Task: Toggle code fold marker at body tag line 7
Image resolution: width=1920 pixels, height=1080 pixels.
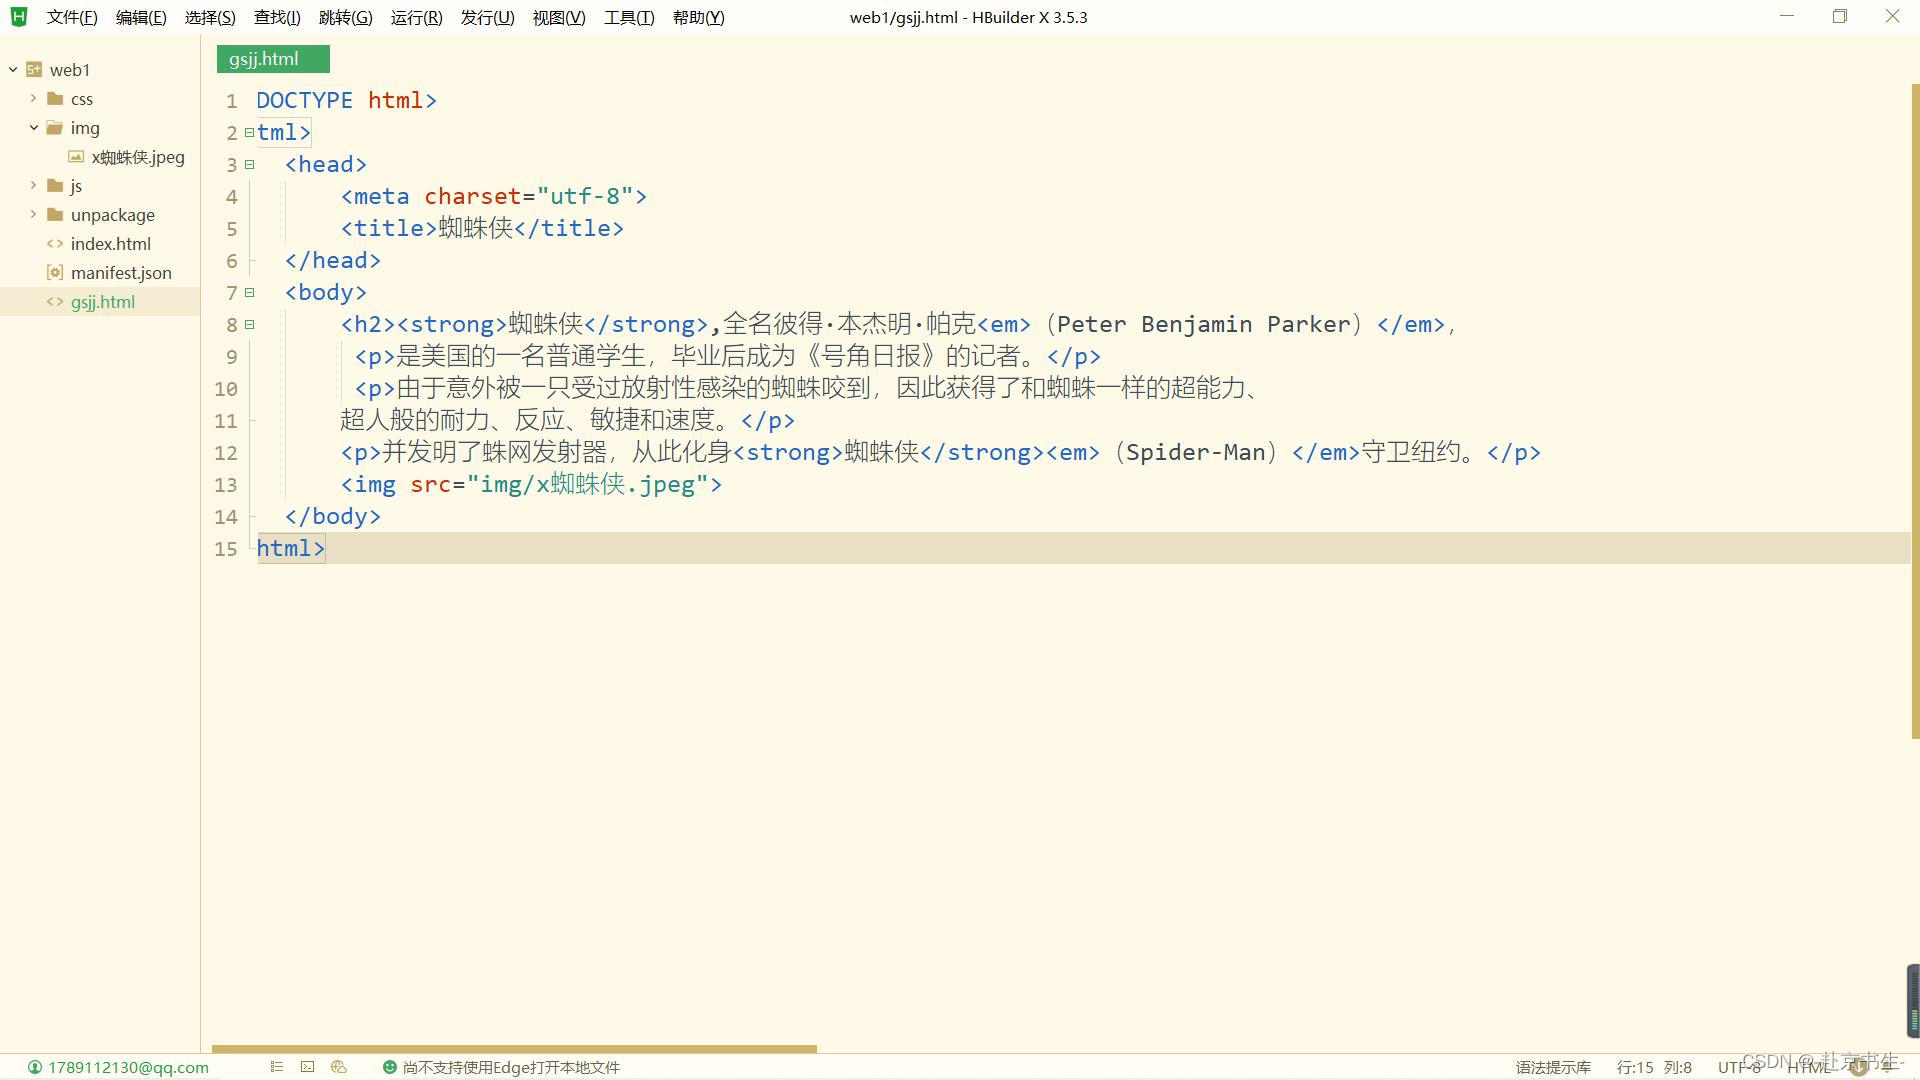Action: coord(250,292)
